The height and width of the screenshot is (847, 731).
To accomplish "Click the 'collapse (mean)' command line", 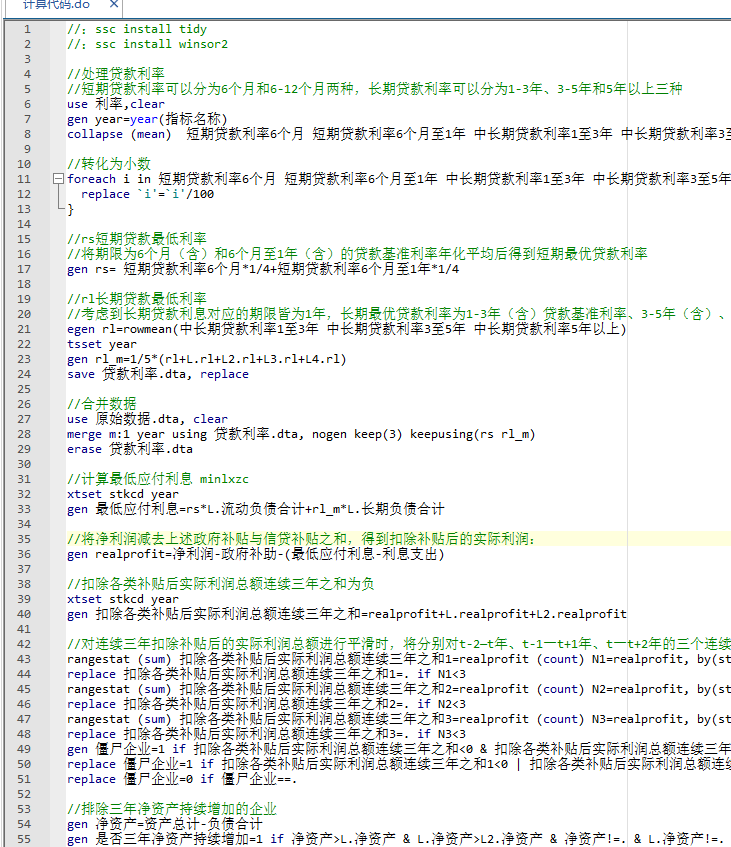I will pos(399,134).
